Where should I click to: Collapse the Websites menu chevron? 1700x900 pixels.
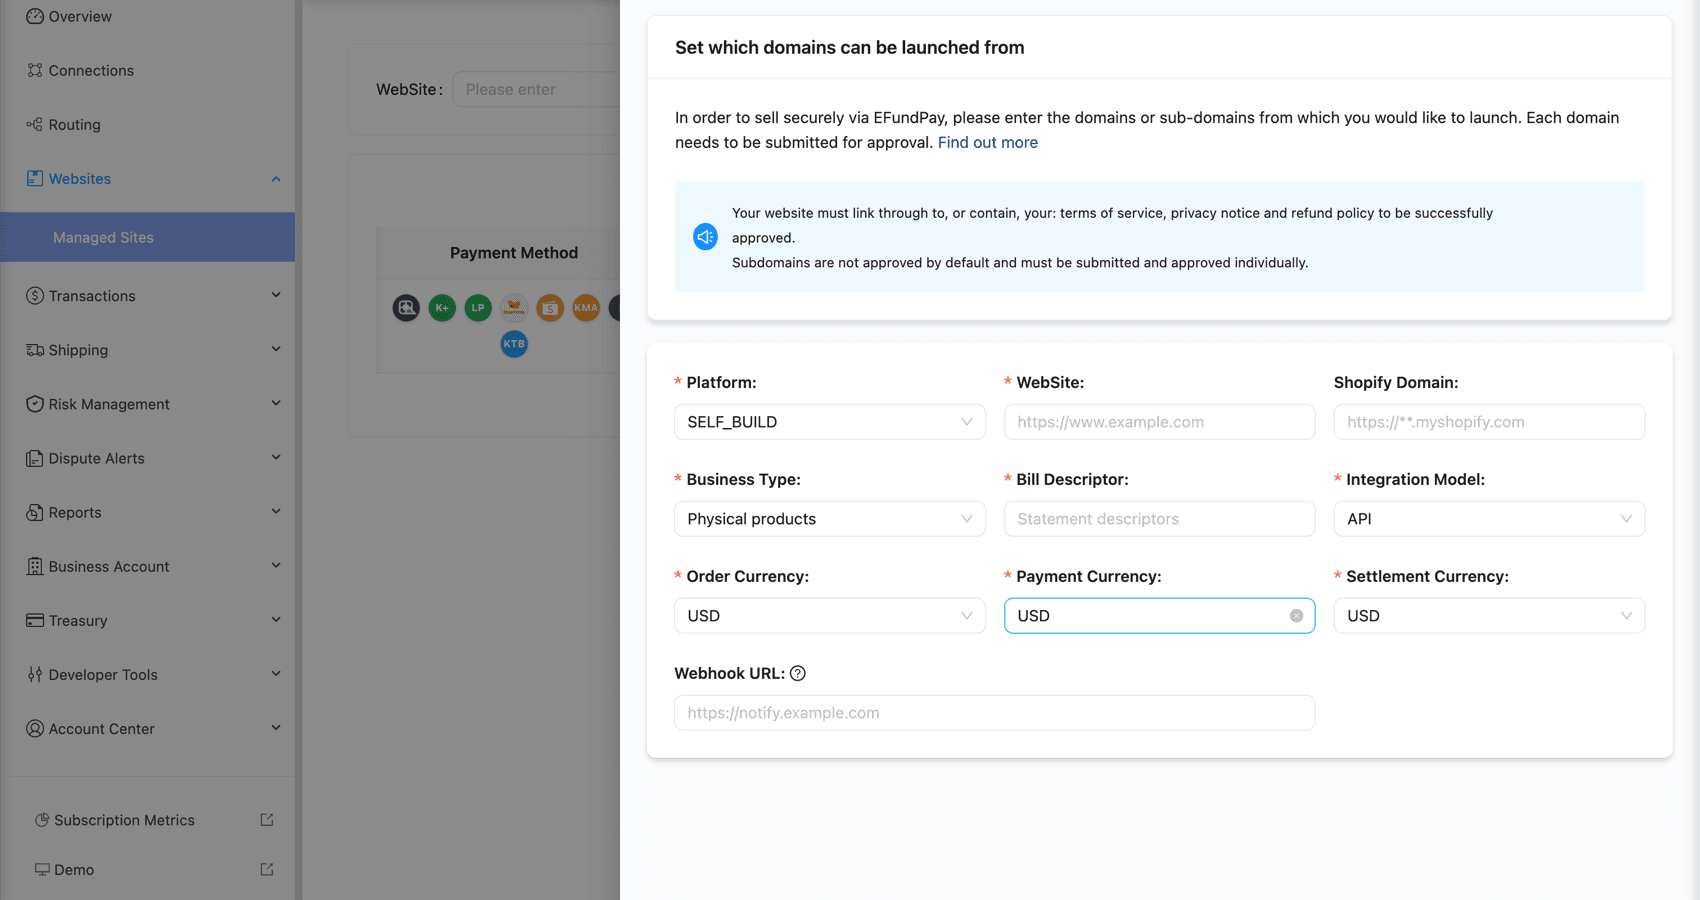click(x=276, y=179)
